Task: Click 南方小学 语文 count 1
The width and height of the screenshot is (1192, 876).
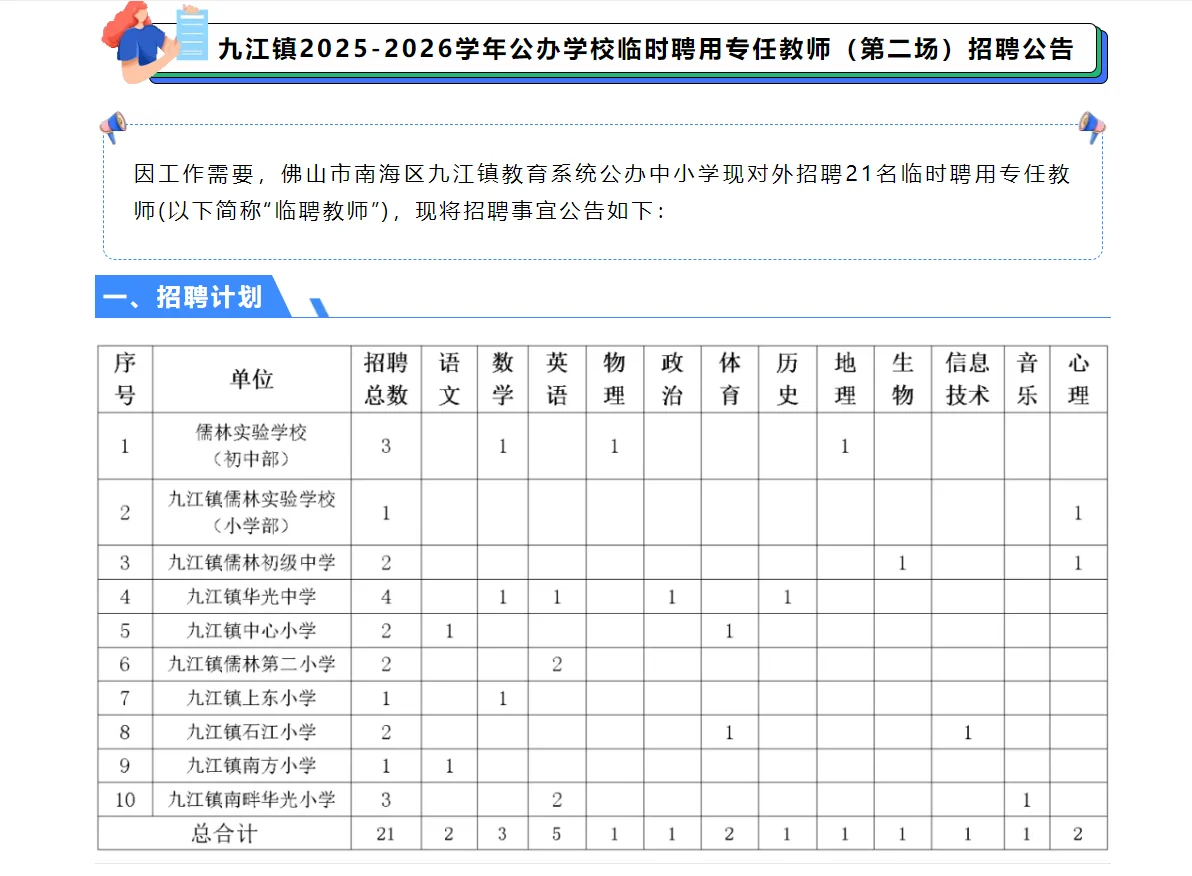Action: click(x=449, y=766)
